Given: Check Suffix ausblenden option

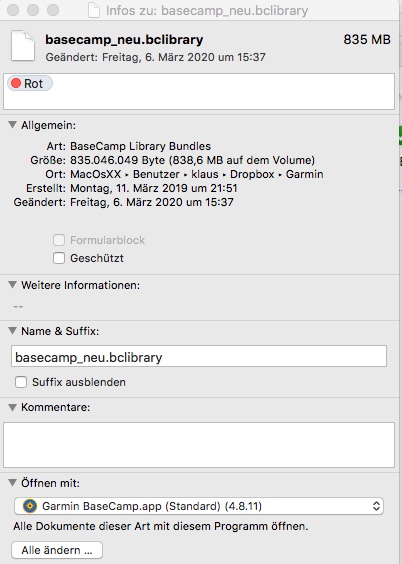Looking at the screenshot, I should [x=21, y=382].
